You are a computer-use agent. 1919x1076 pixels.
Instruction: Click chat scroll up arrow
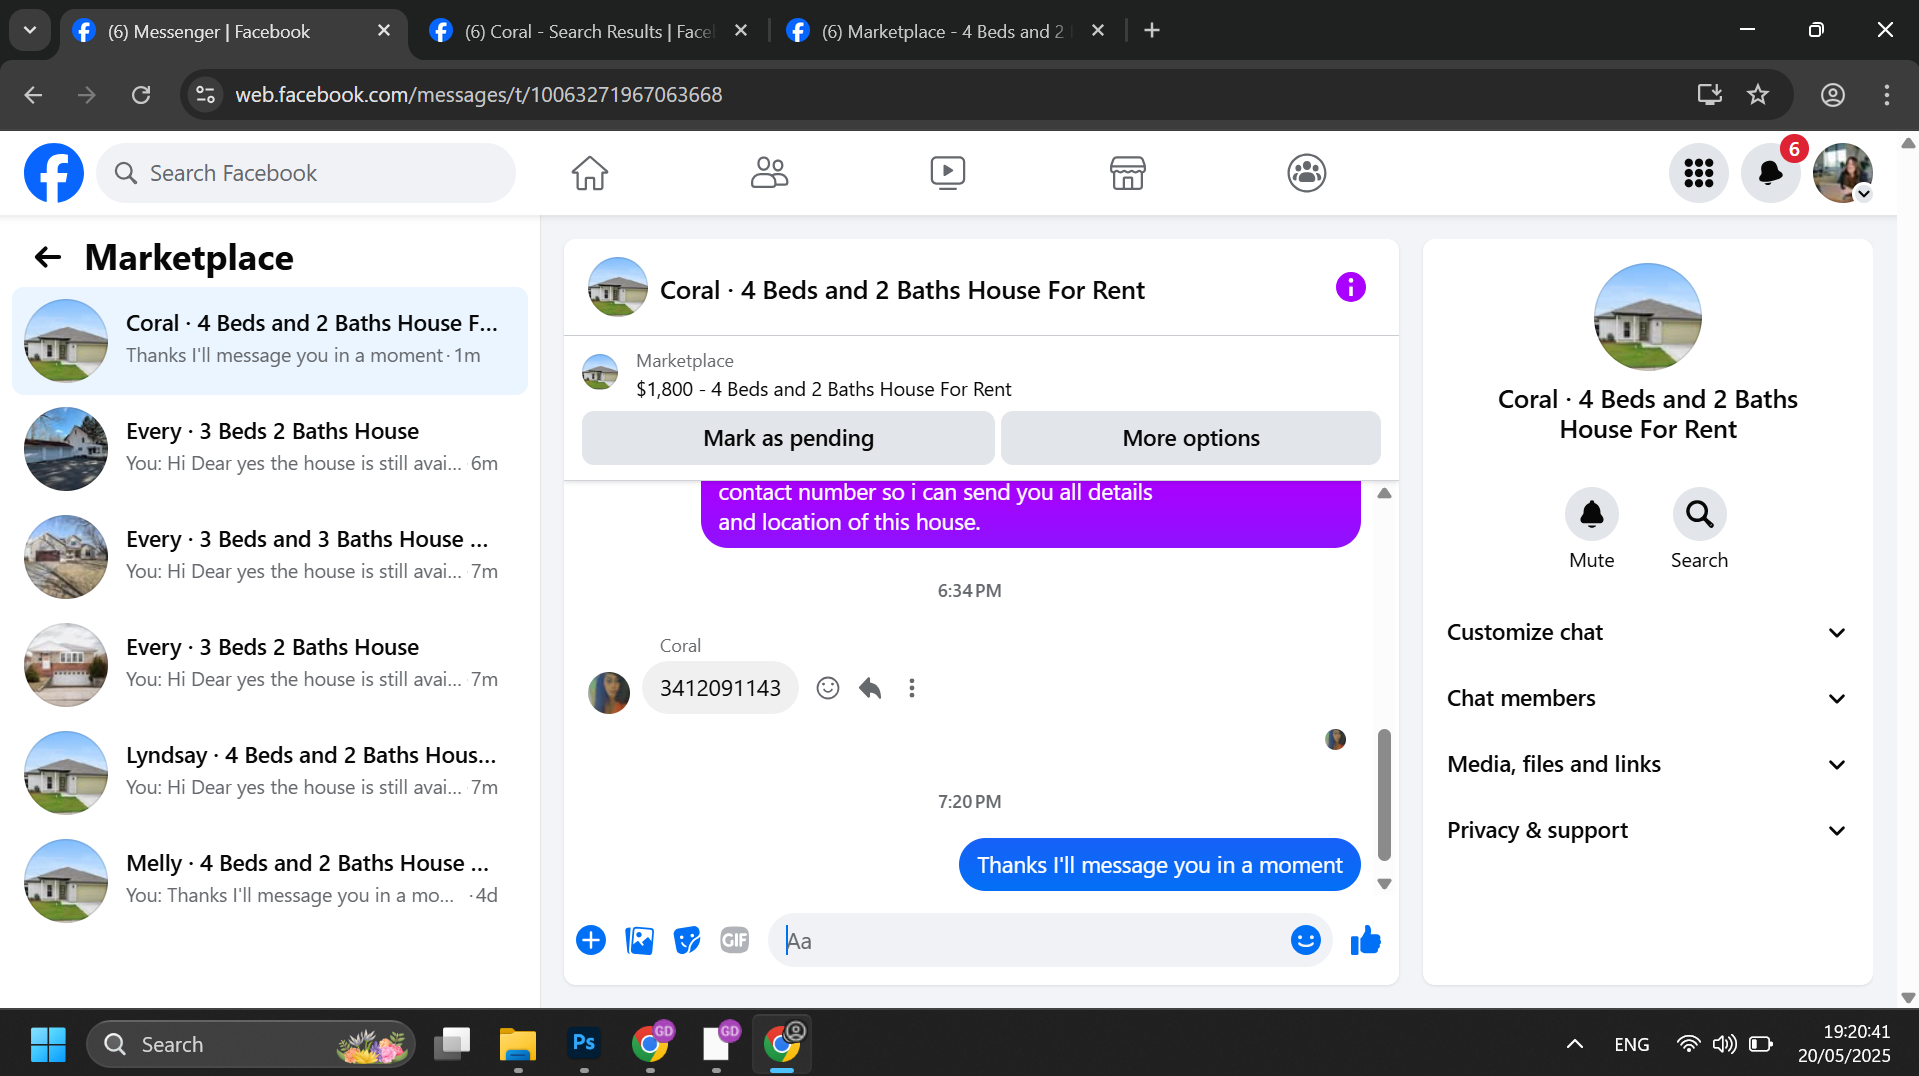[1384, 493]
